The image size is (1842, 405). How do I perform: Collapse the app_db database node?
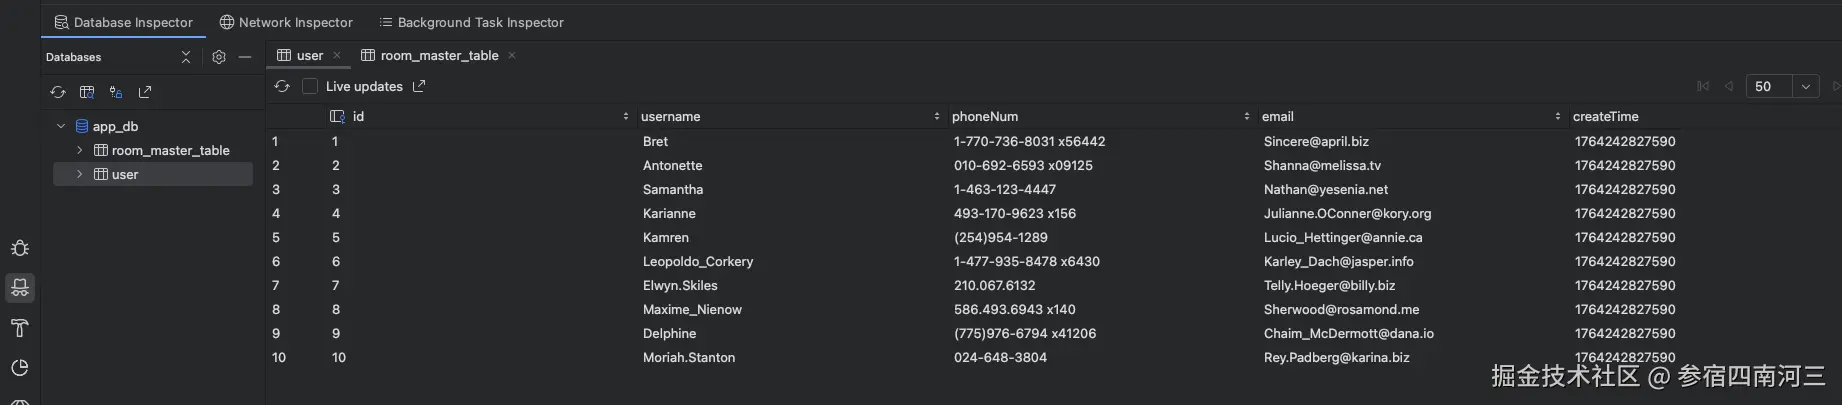61,126
